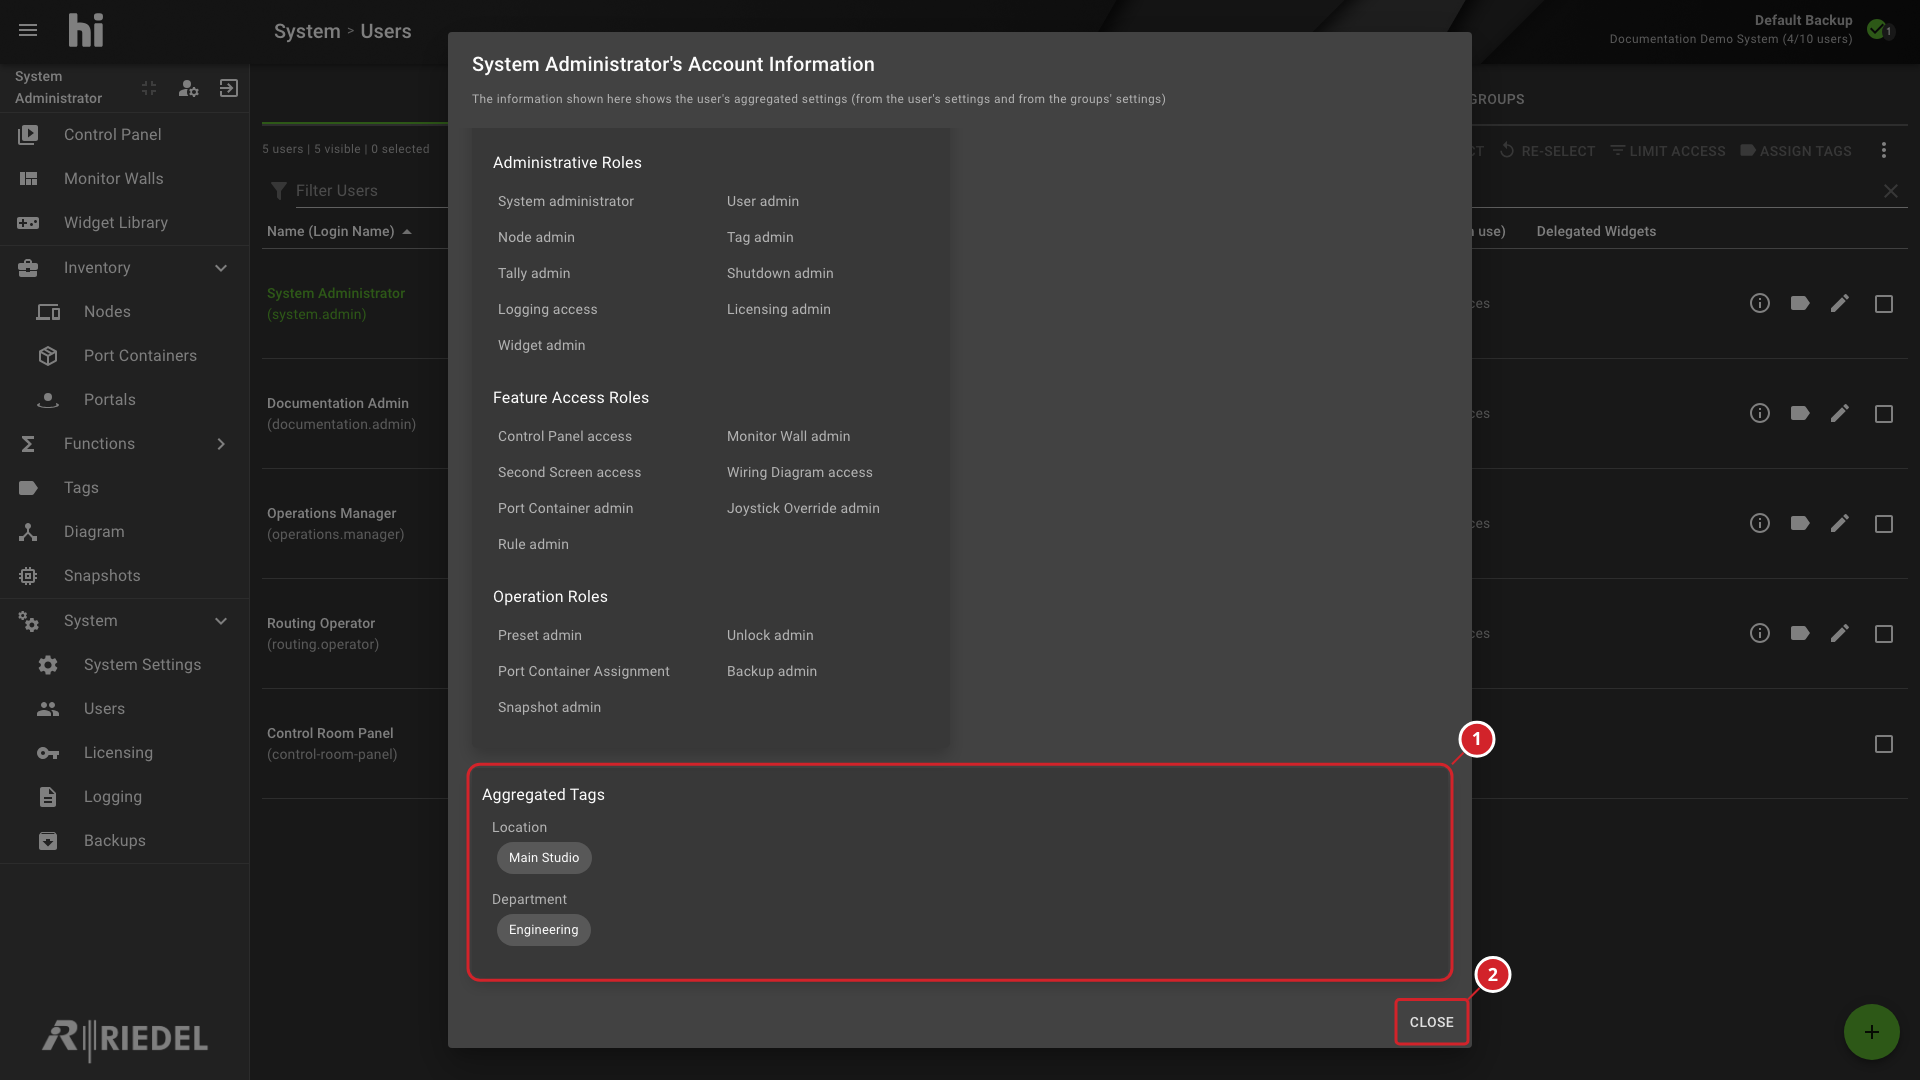
Task: Click the Engineering department tag chip
Action: [543, 930]
